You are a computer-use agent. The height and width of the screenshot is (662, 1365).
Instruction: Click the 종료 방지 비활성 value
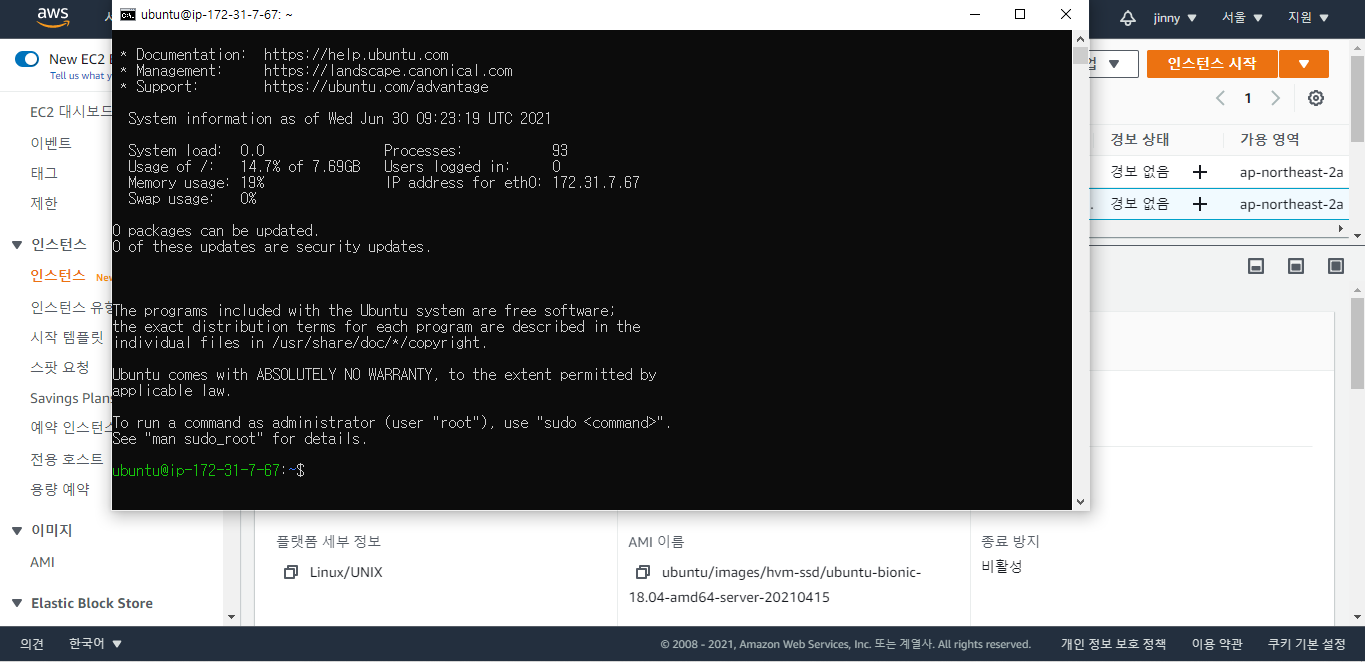click(1002, 566)
